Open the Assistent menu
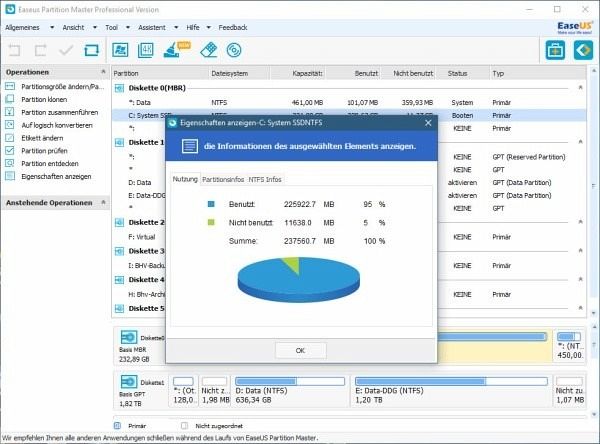Image resolution: width=600 pixels, height=444 pixels. coord(154,27)
